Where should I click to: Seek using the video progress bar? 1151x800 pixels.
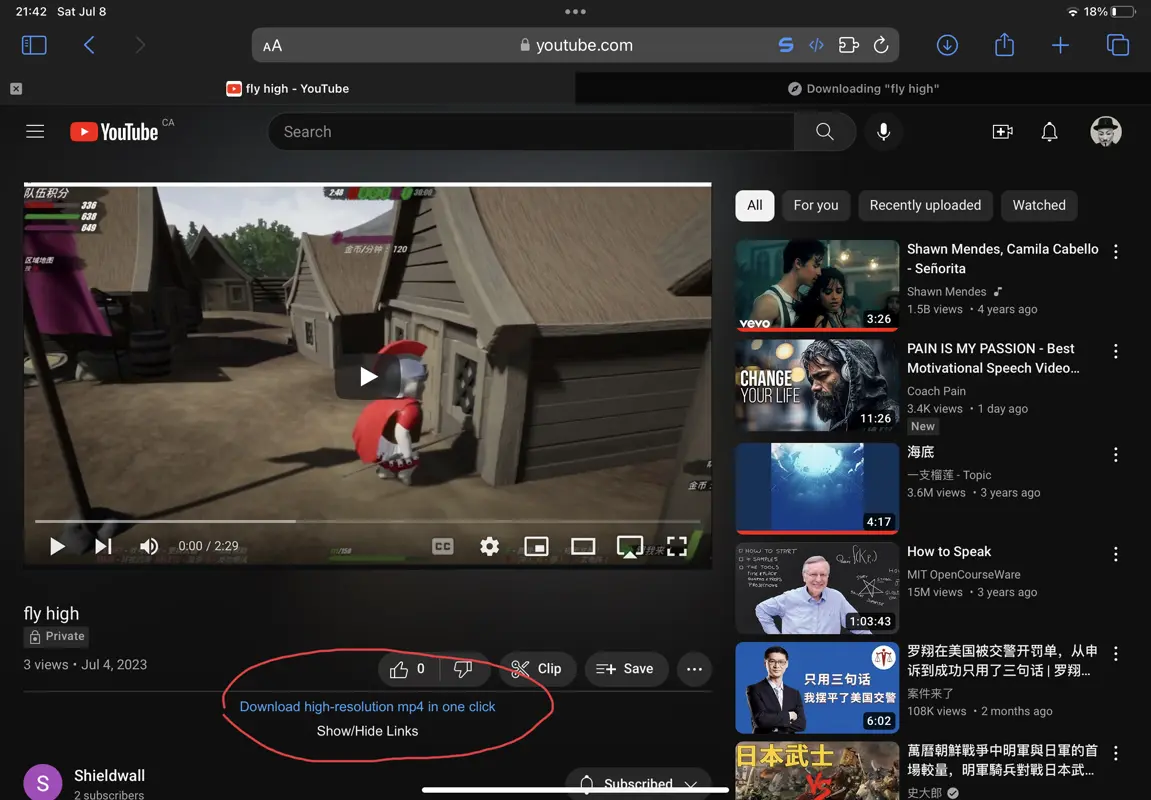367,521
